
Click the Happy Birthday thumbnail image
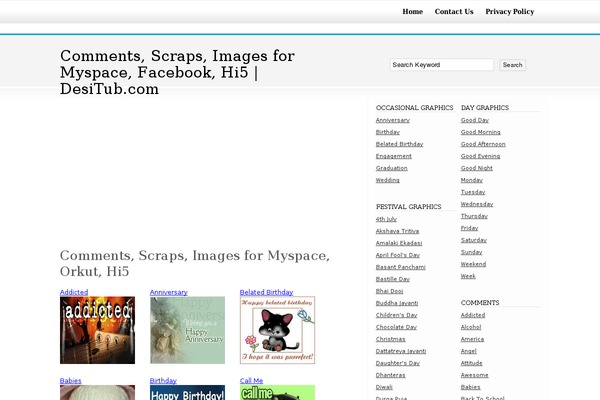[x=188, y=392]
